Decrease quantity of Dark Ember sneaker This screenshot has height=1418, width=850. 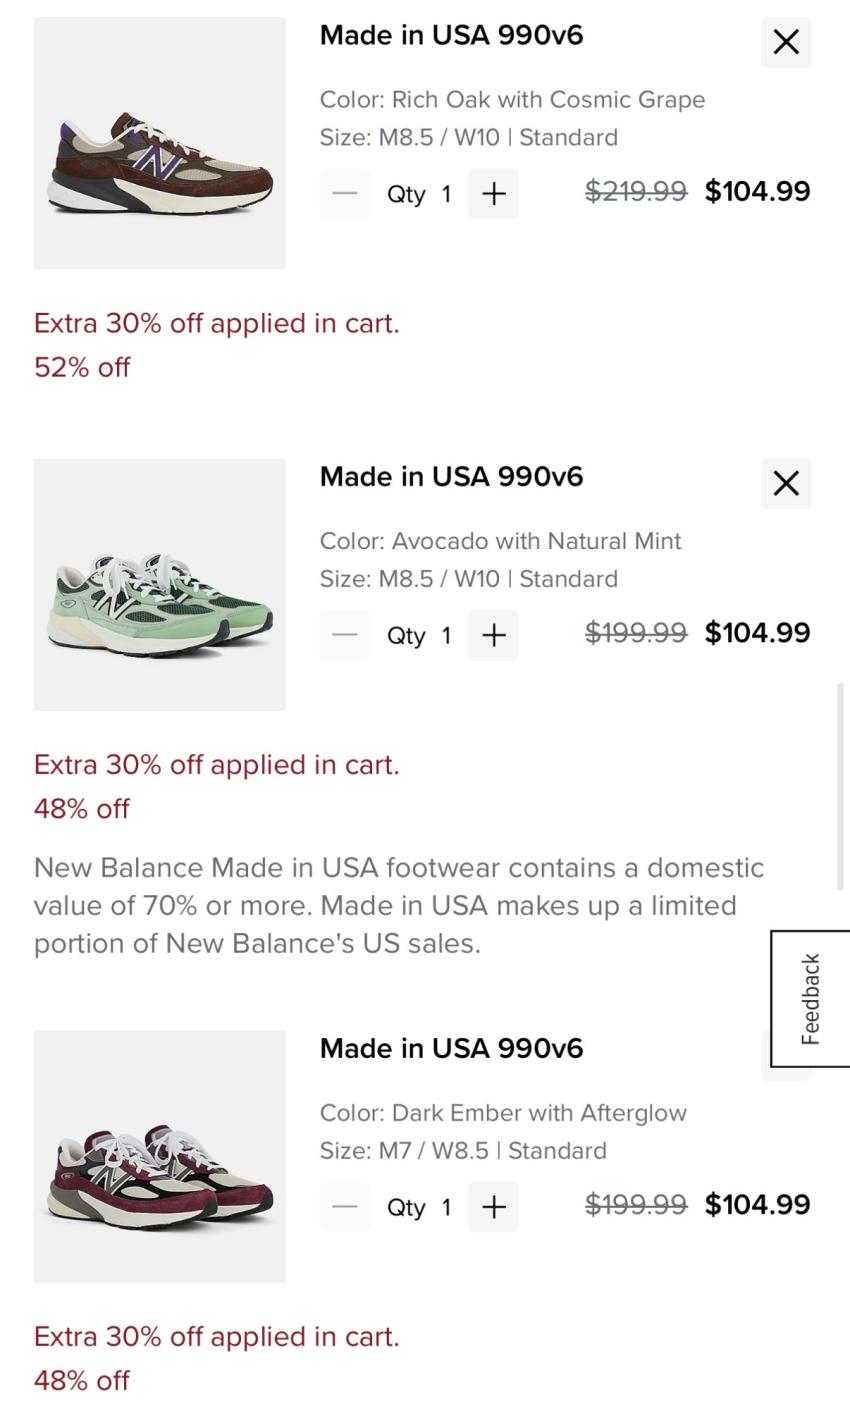pos(345,1207)
